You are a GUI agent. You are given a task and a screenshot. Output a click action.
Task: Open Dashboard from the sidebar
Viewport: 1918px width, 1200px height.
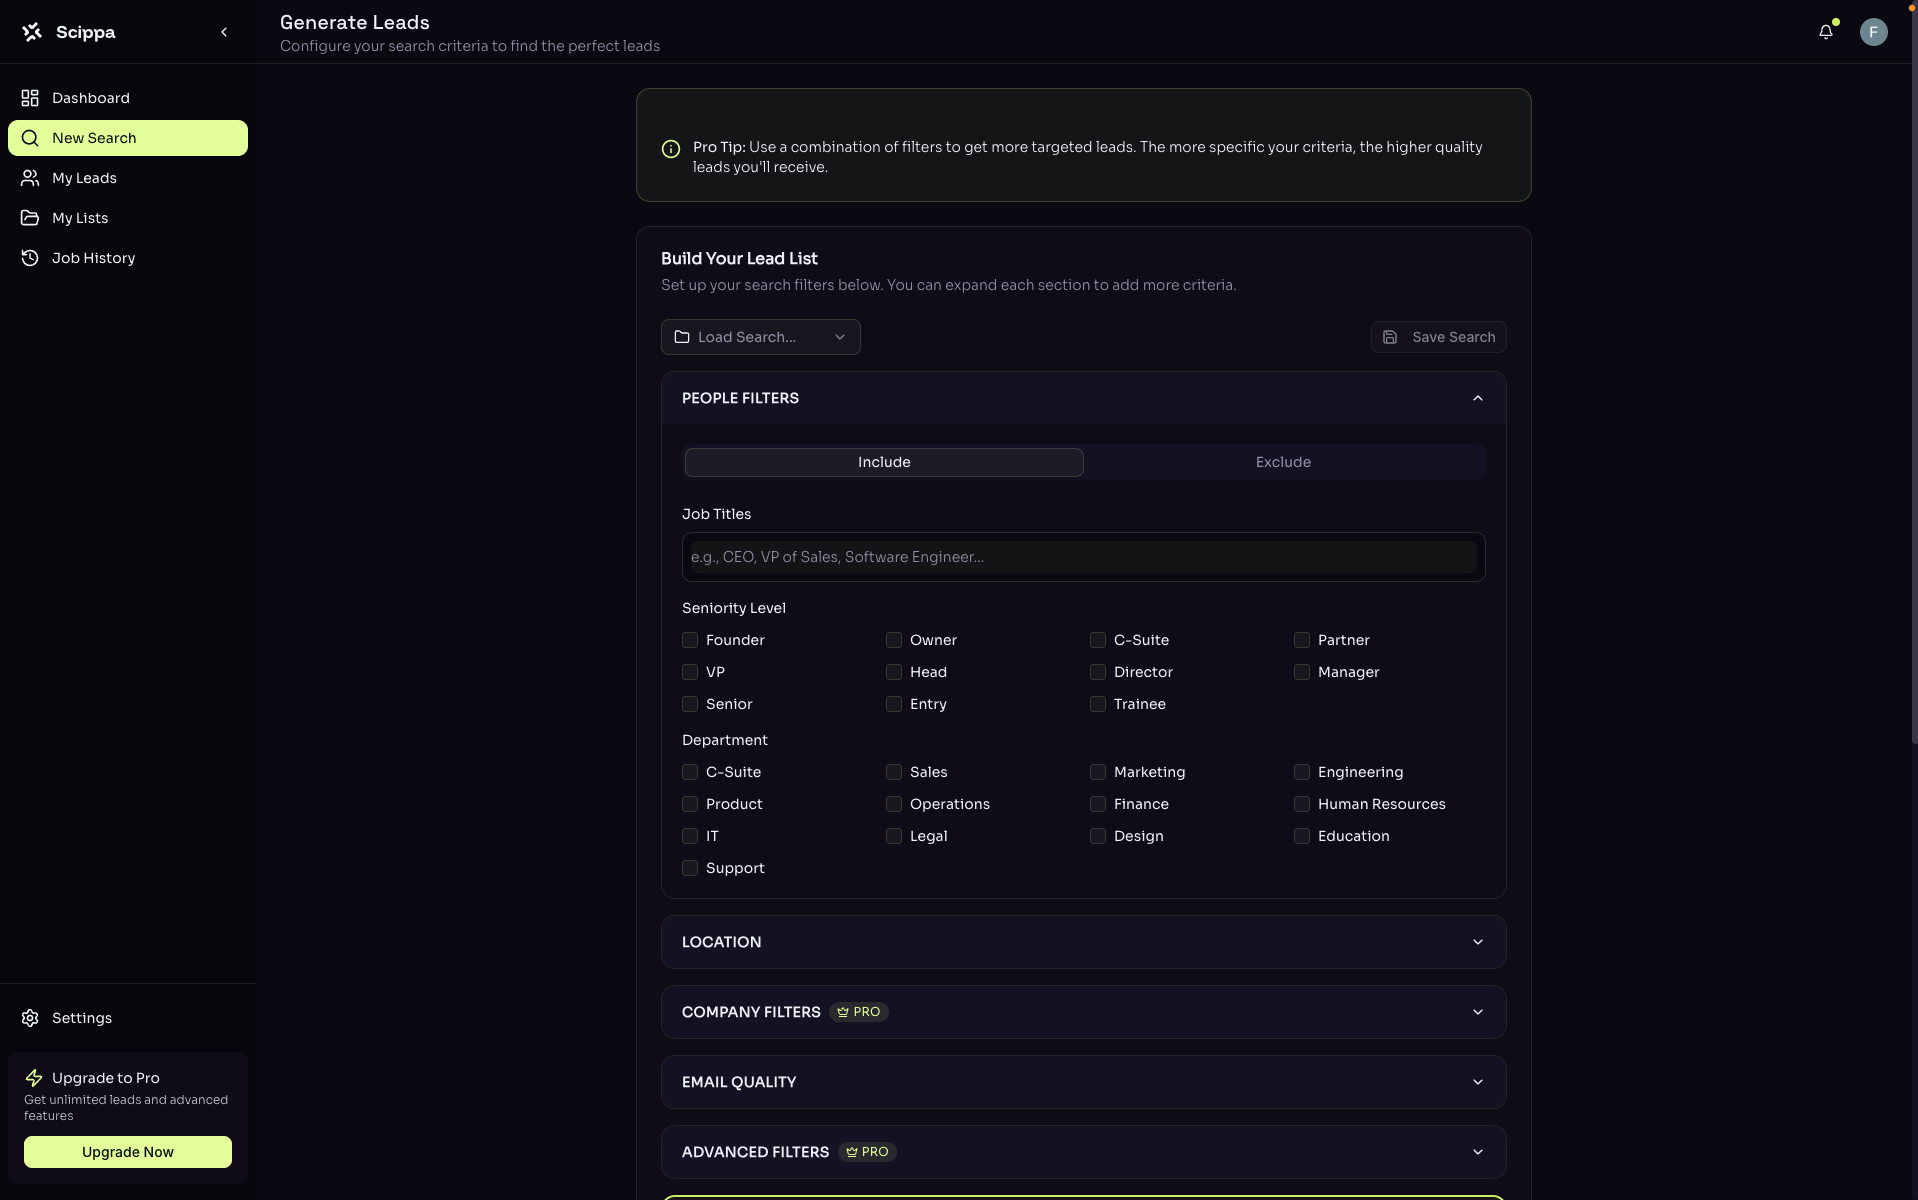(90, 98)
